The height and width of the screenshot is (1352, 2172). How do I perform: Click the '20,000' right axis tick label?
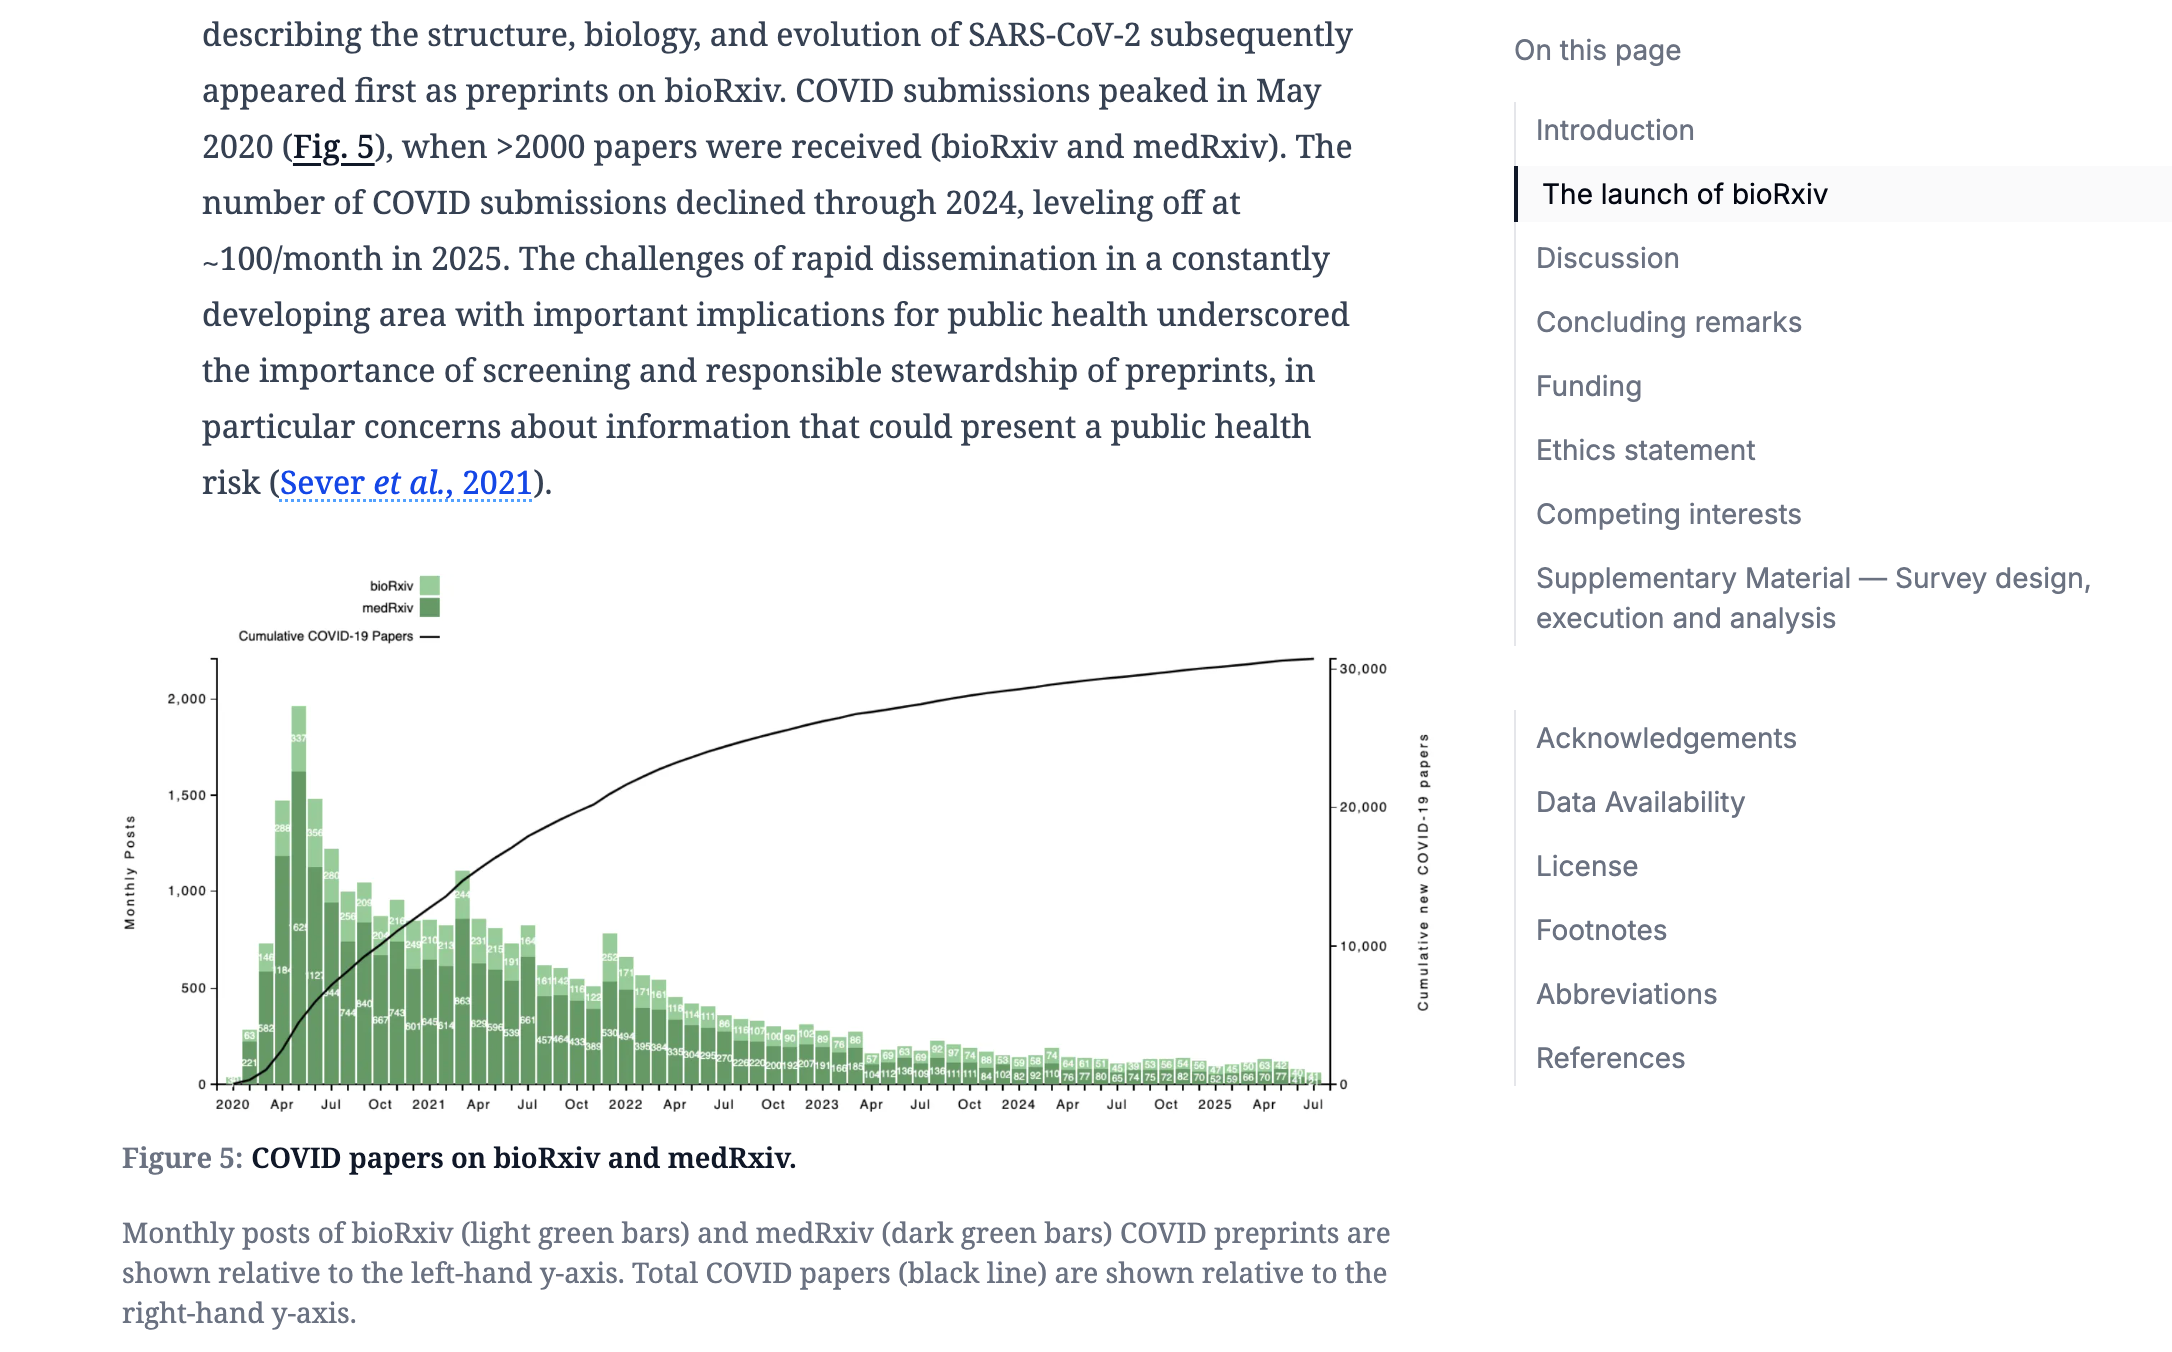(1363, 808)
